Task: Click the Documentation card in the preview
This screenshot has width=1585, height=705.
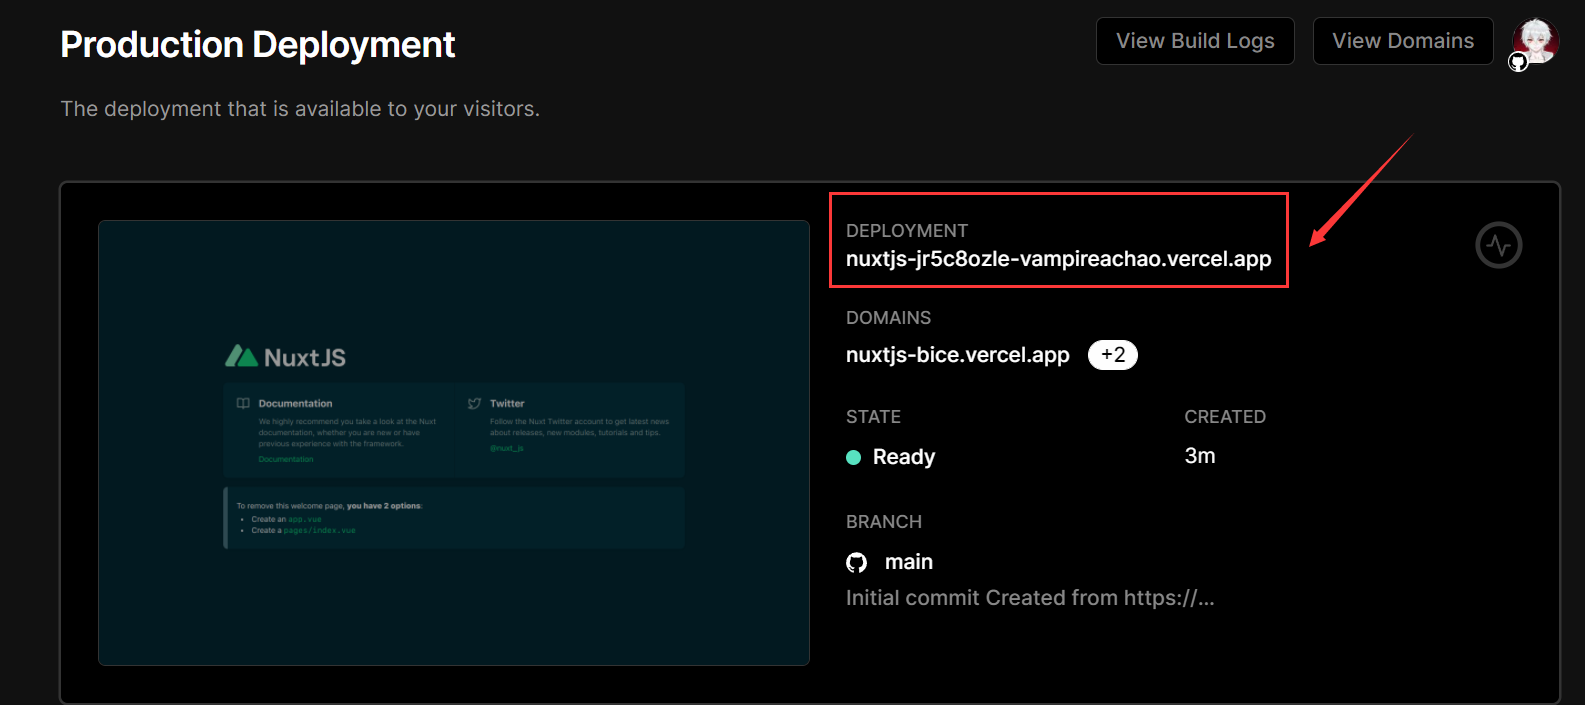Action: point(338,430)
